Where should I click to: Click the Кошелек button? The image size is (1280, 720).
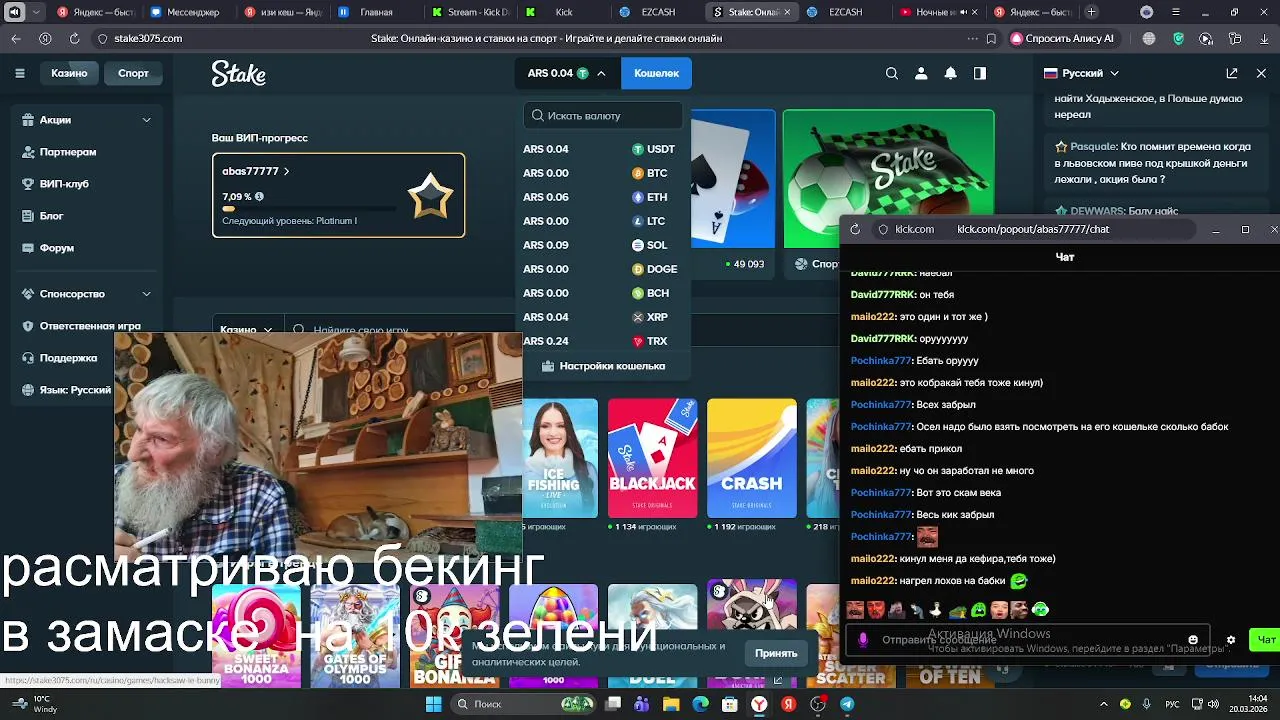(x=656, y=73)
